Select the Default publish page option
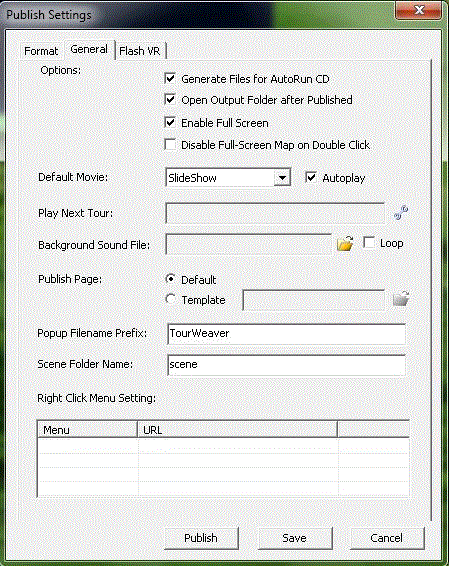This screenshot has height=566, width=449. click(170, 279)
